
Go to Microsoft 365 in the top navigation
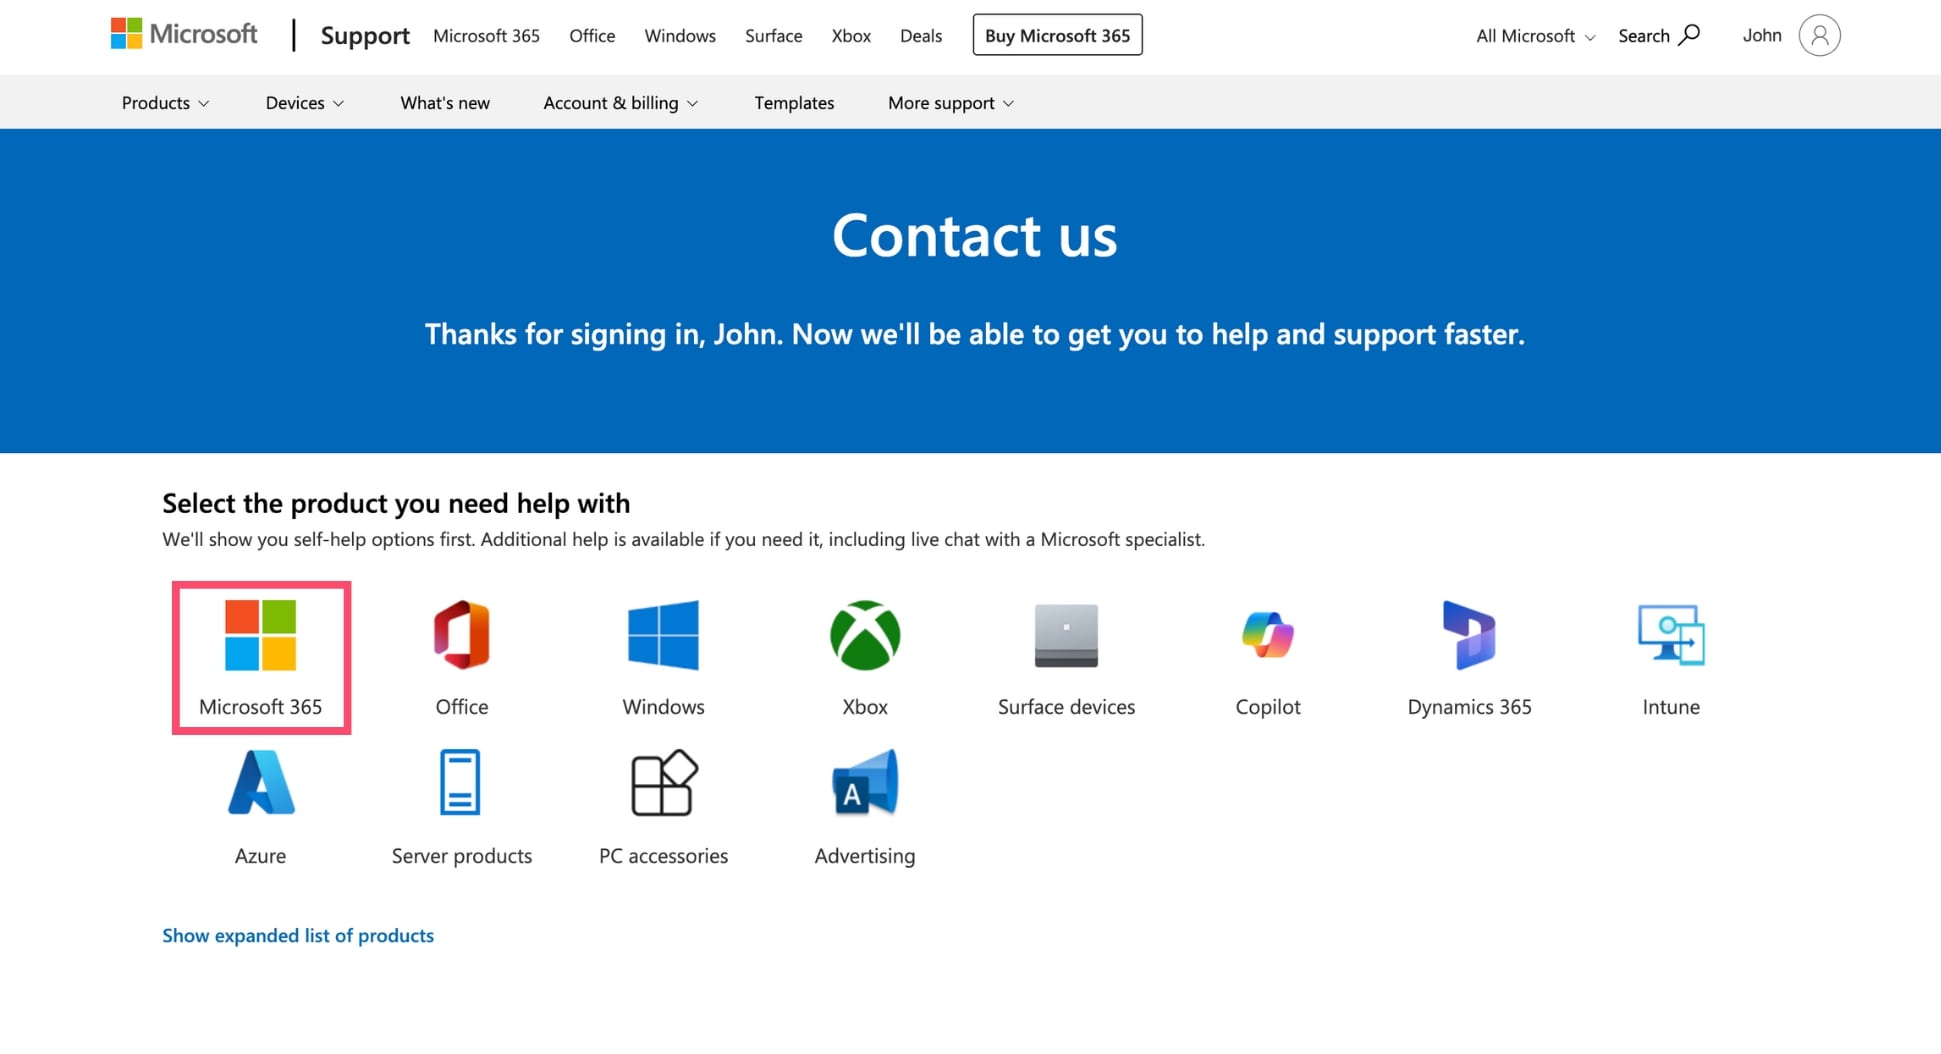(486, 36)
